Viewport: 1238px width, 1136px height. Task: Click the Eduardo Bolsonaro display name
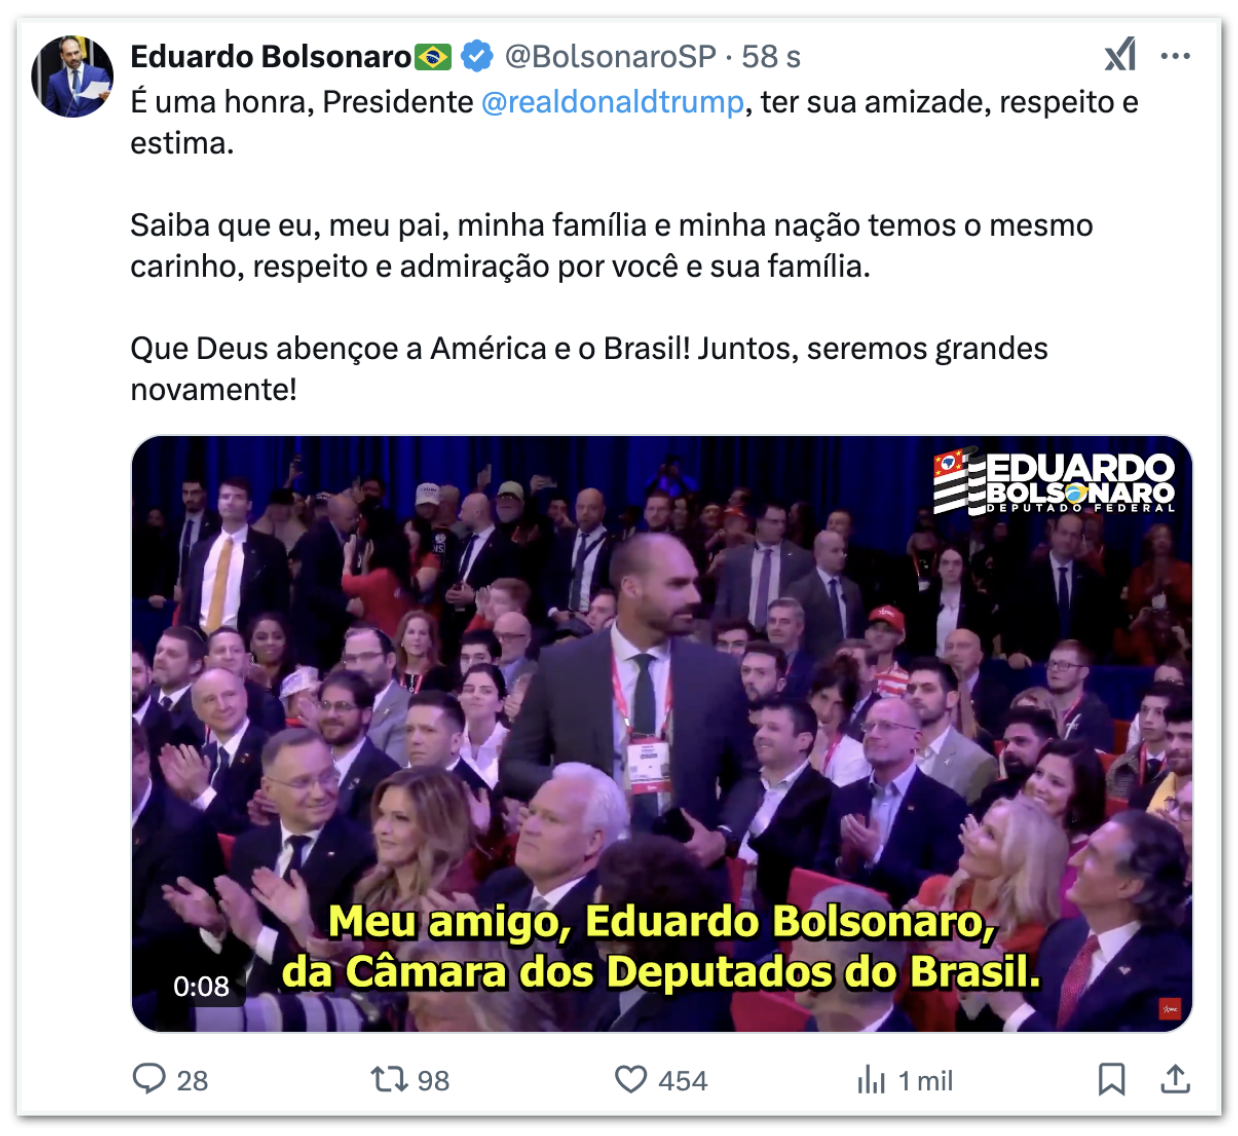270,56
